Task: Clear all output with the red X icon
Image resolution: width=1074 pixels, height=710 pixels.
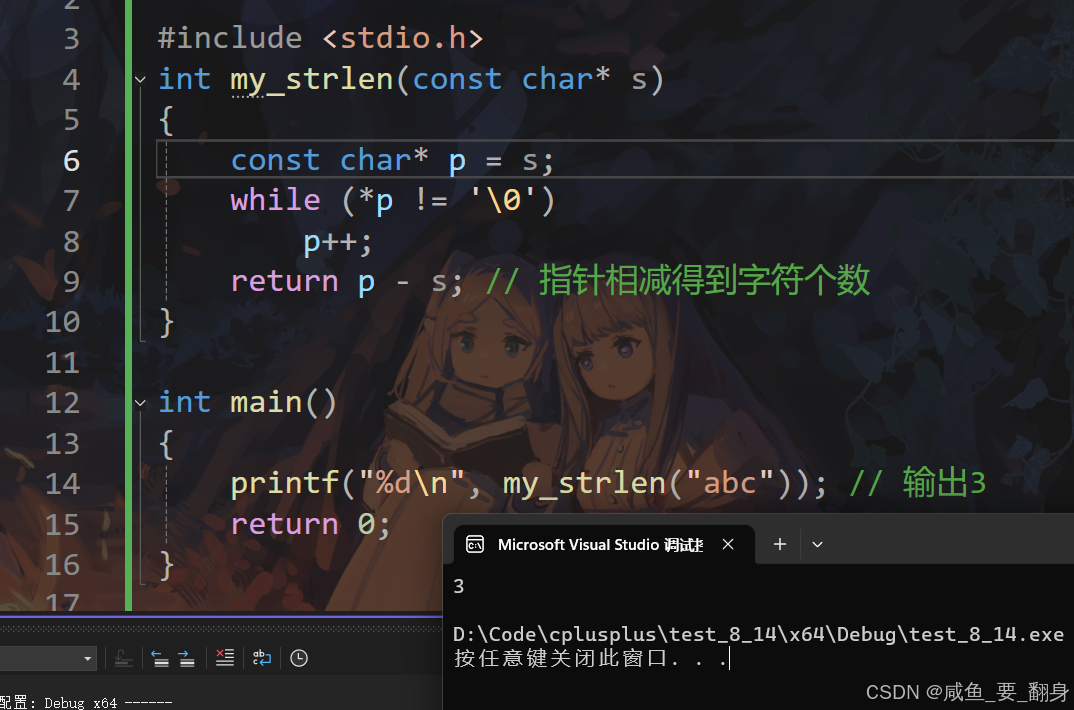Action: pos(225,658)
